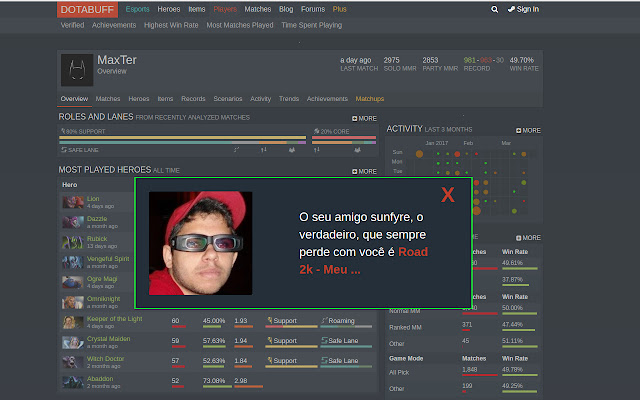Image resolution: width=640 pixels, height=400 pixels.
Task: Open the Esports menu item
Action: pos(138,9)
